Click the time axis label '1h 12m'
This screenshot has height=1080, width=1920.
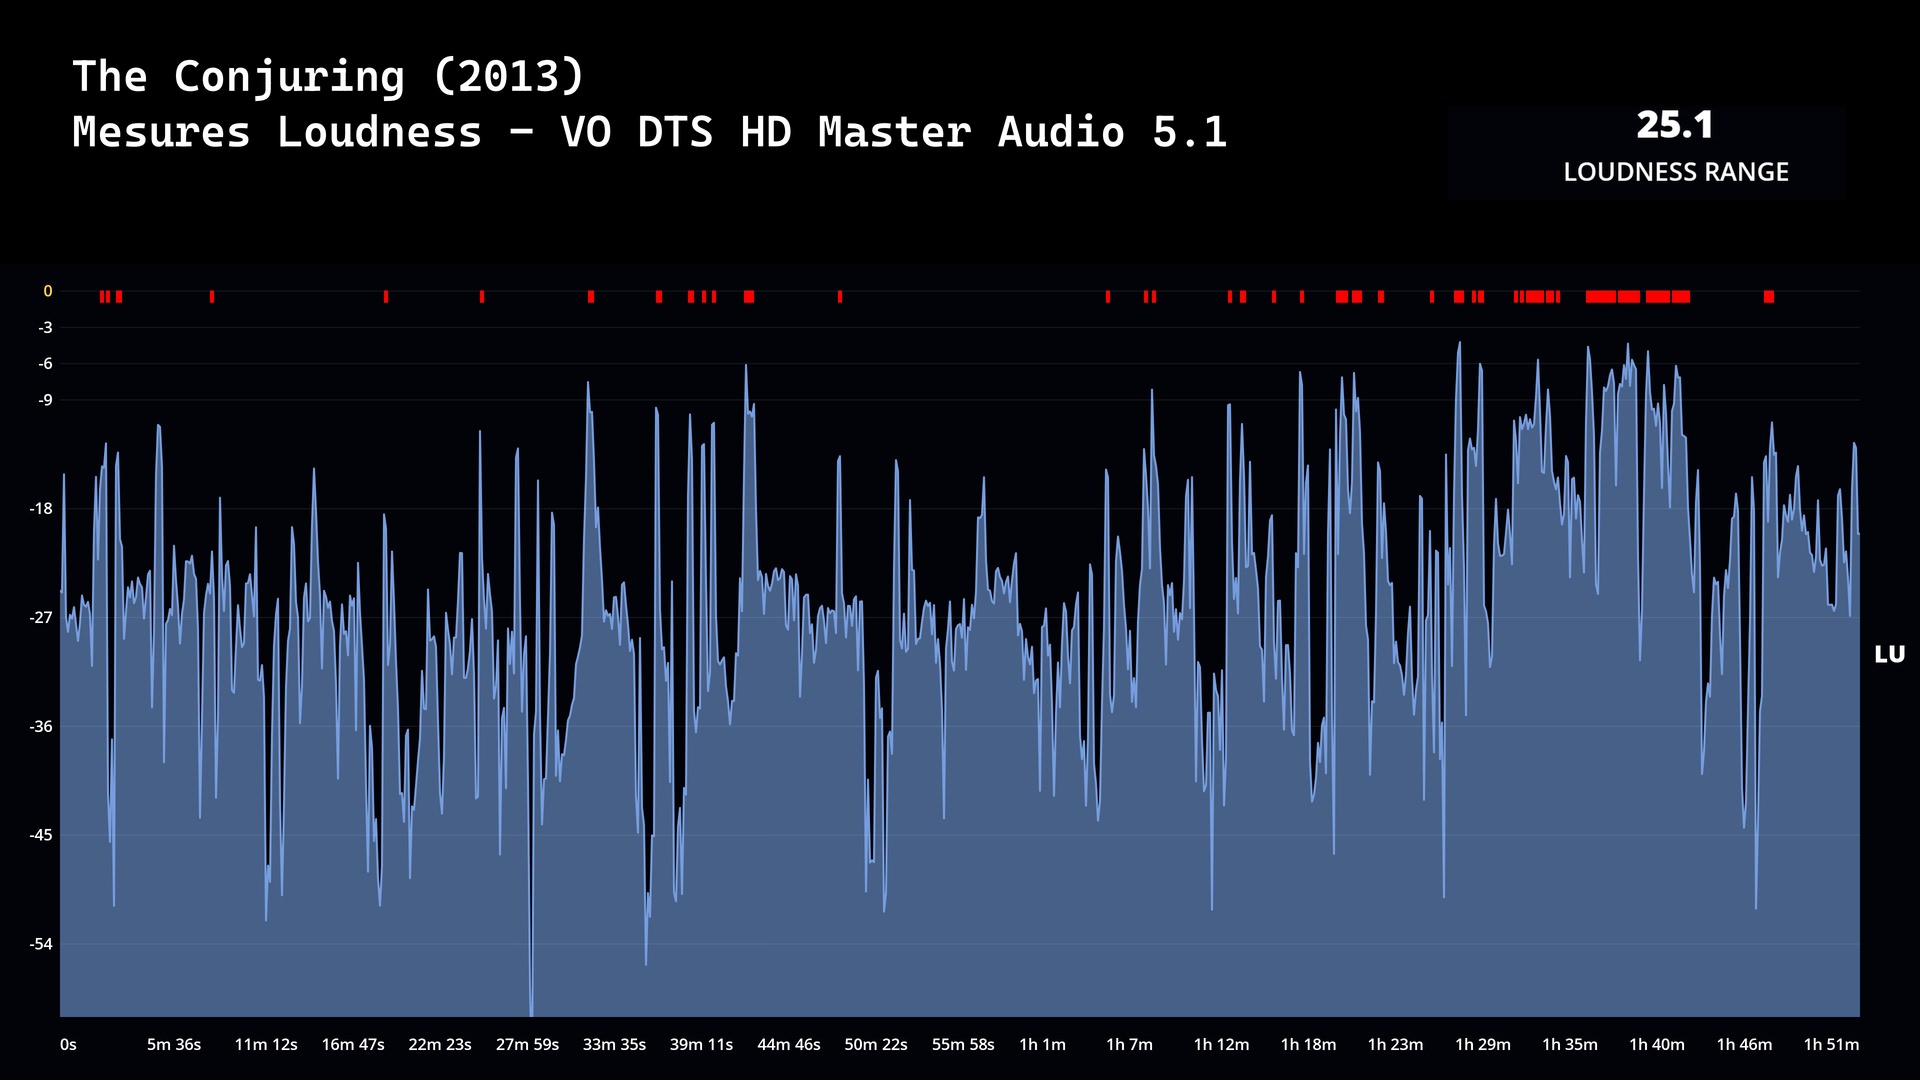click(x=1221, y=1044)
